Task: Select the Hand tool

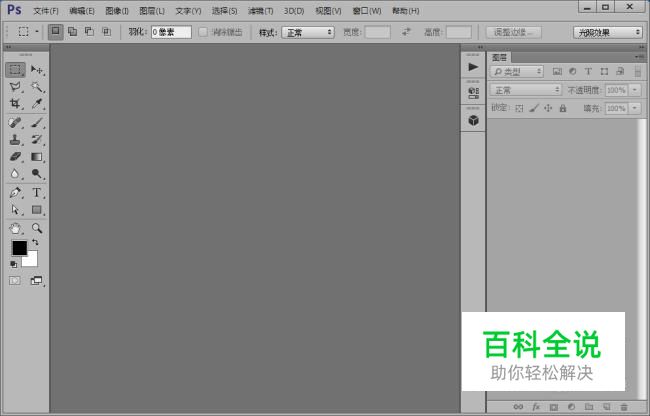Action: point(15,228)
